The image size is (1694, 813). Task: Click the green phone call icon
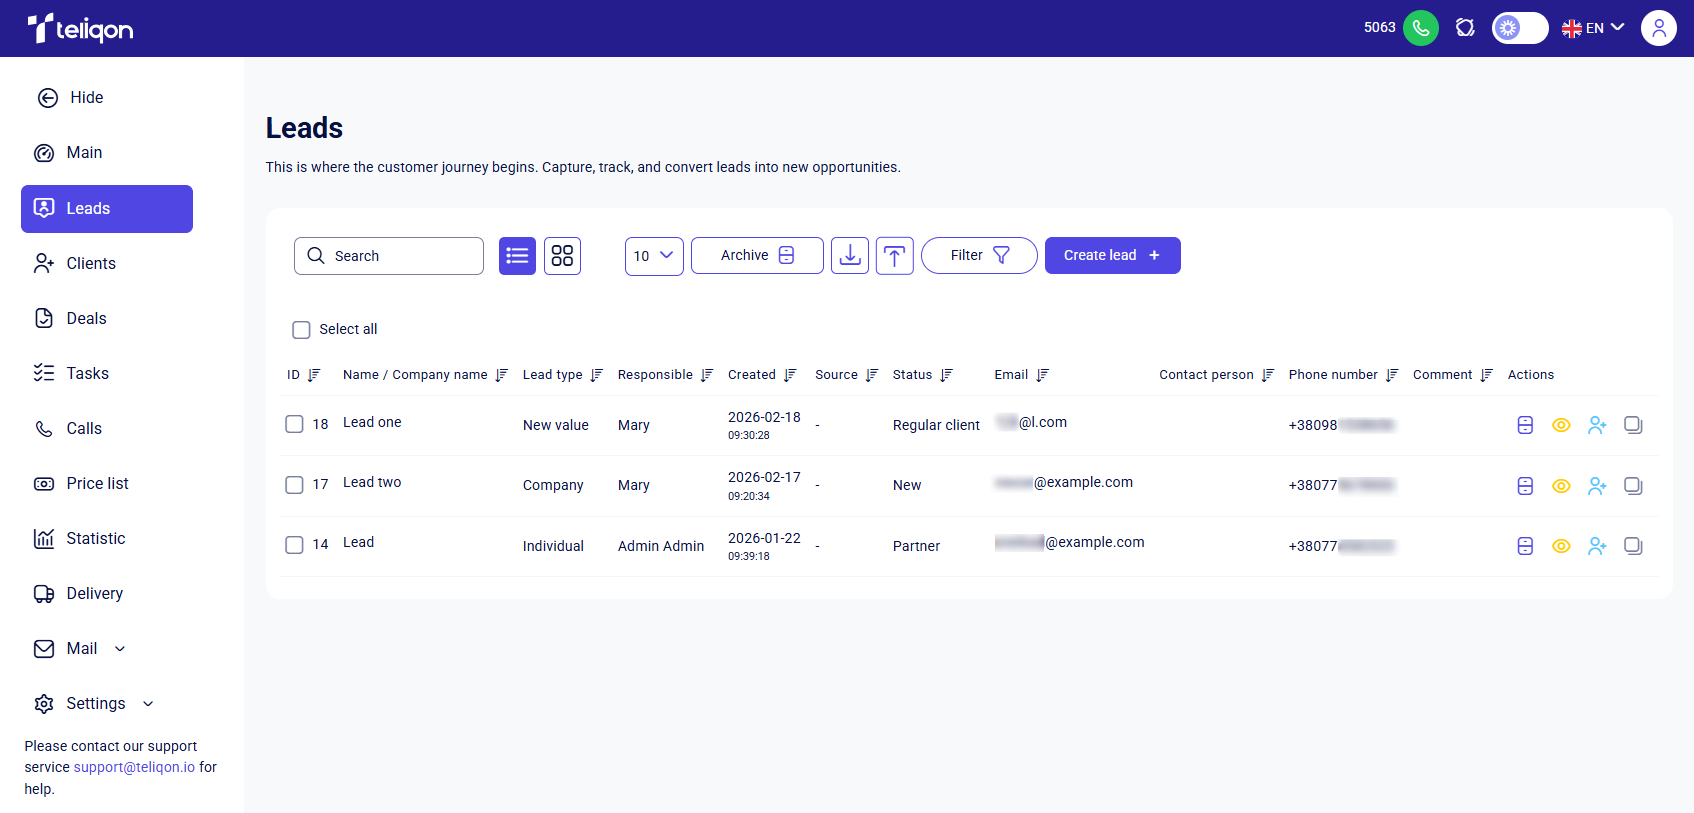click(1420, 28)
